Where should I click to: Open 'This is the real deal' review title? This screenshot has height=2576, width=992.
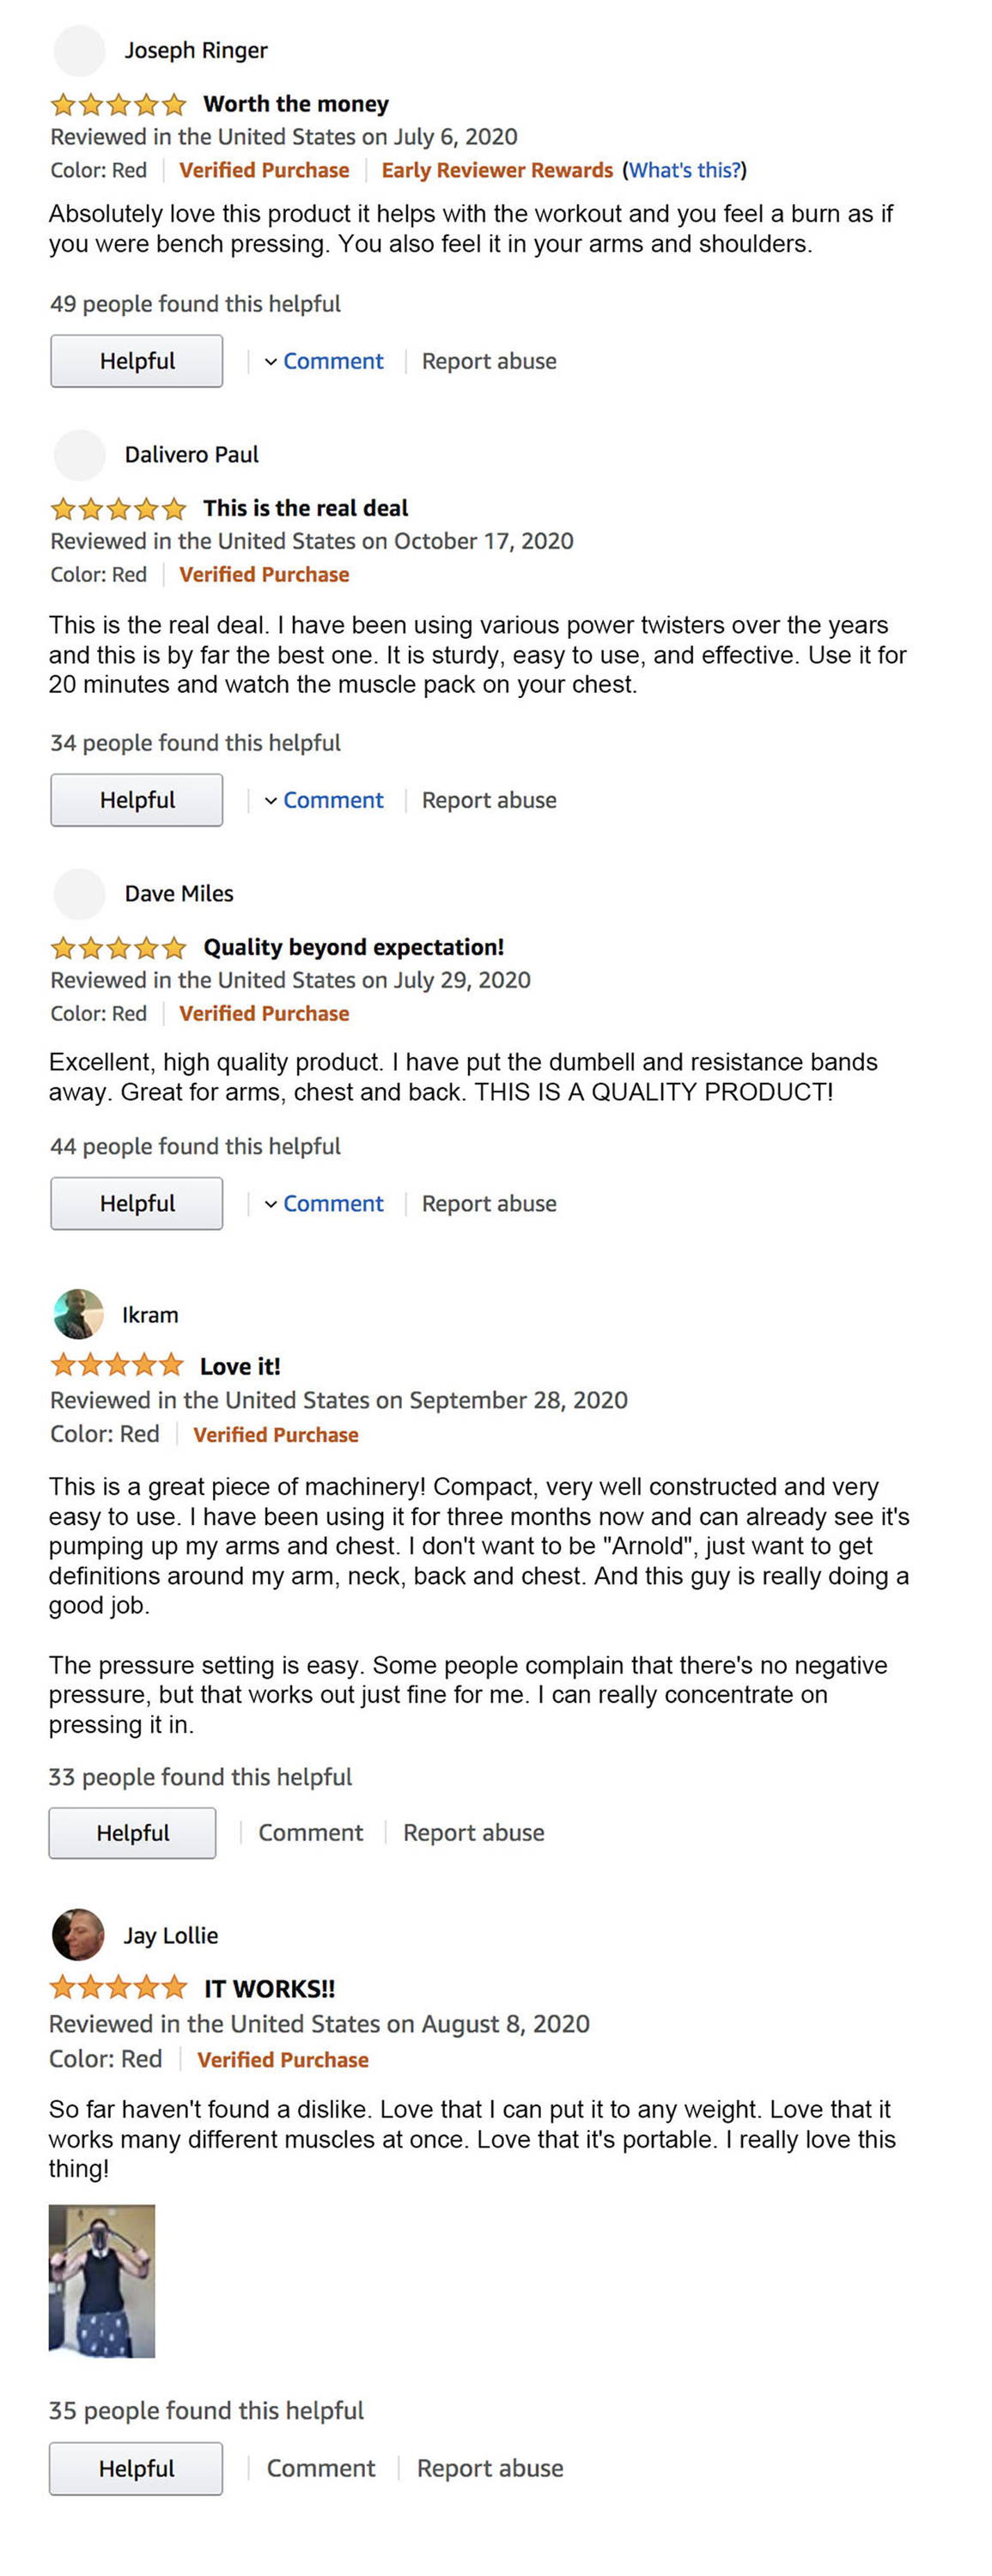click(x=306, y=508)
